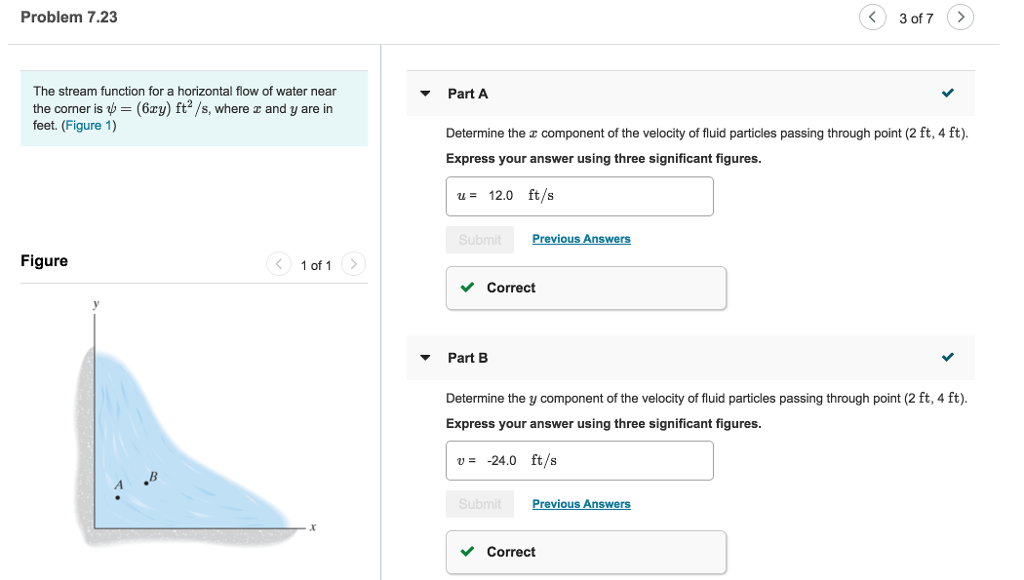
Task: Show the next figure arrow
Action: [x=354, y=264]
